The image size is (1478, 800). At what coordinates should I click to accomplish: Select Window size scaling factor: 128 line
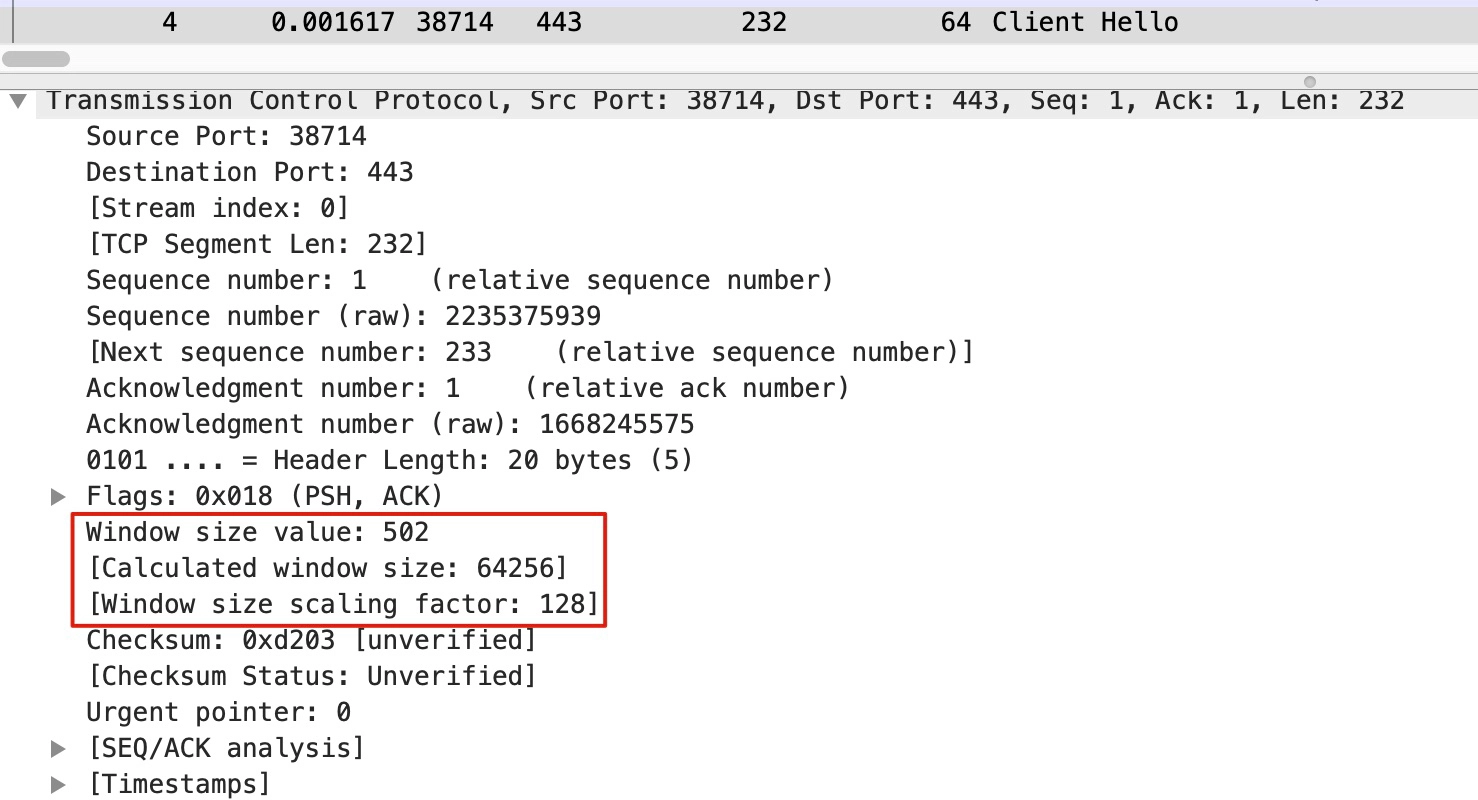point(343,604)
